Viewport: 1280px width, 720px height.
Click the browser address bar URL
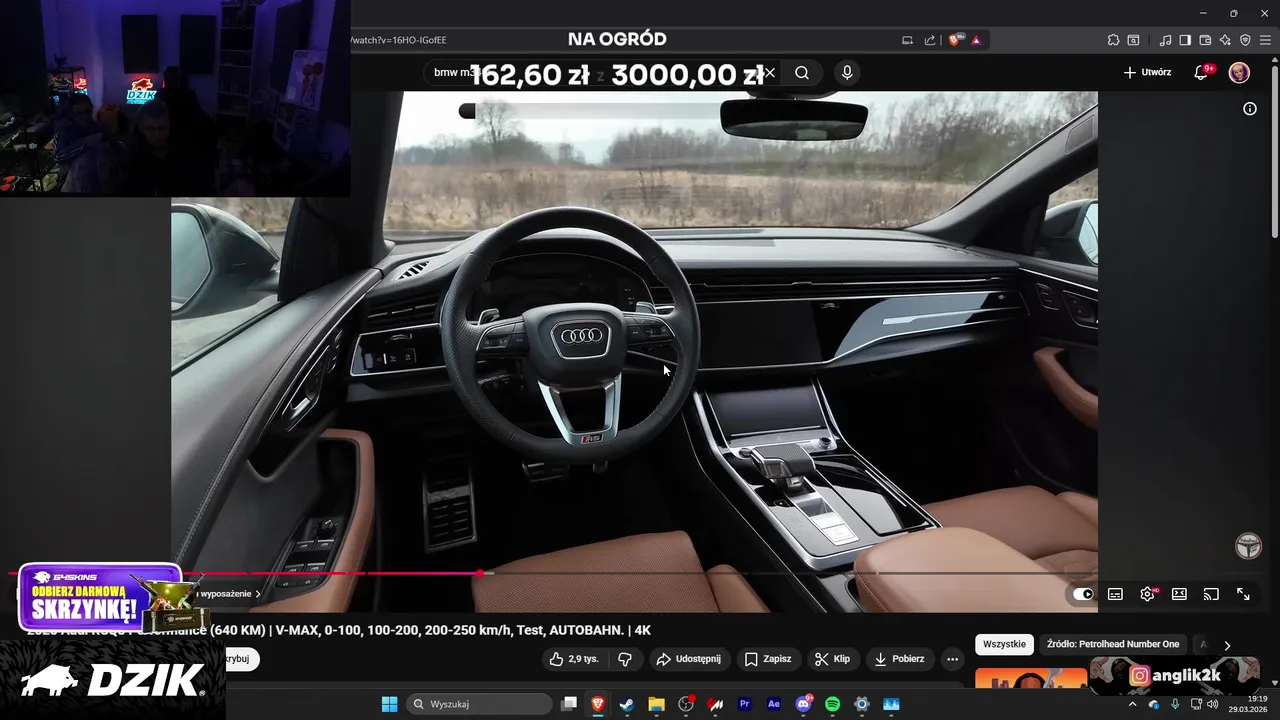pyautogui.click(x=397, y=40)
